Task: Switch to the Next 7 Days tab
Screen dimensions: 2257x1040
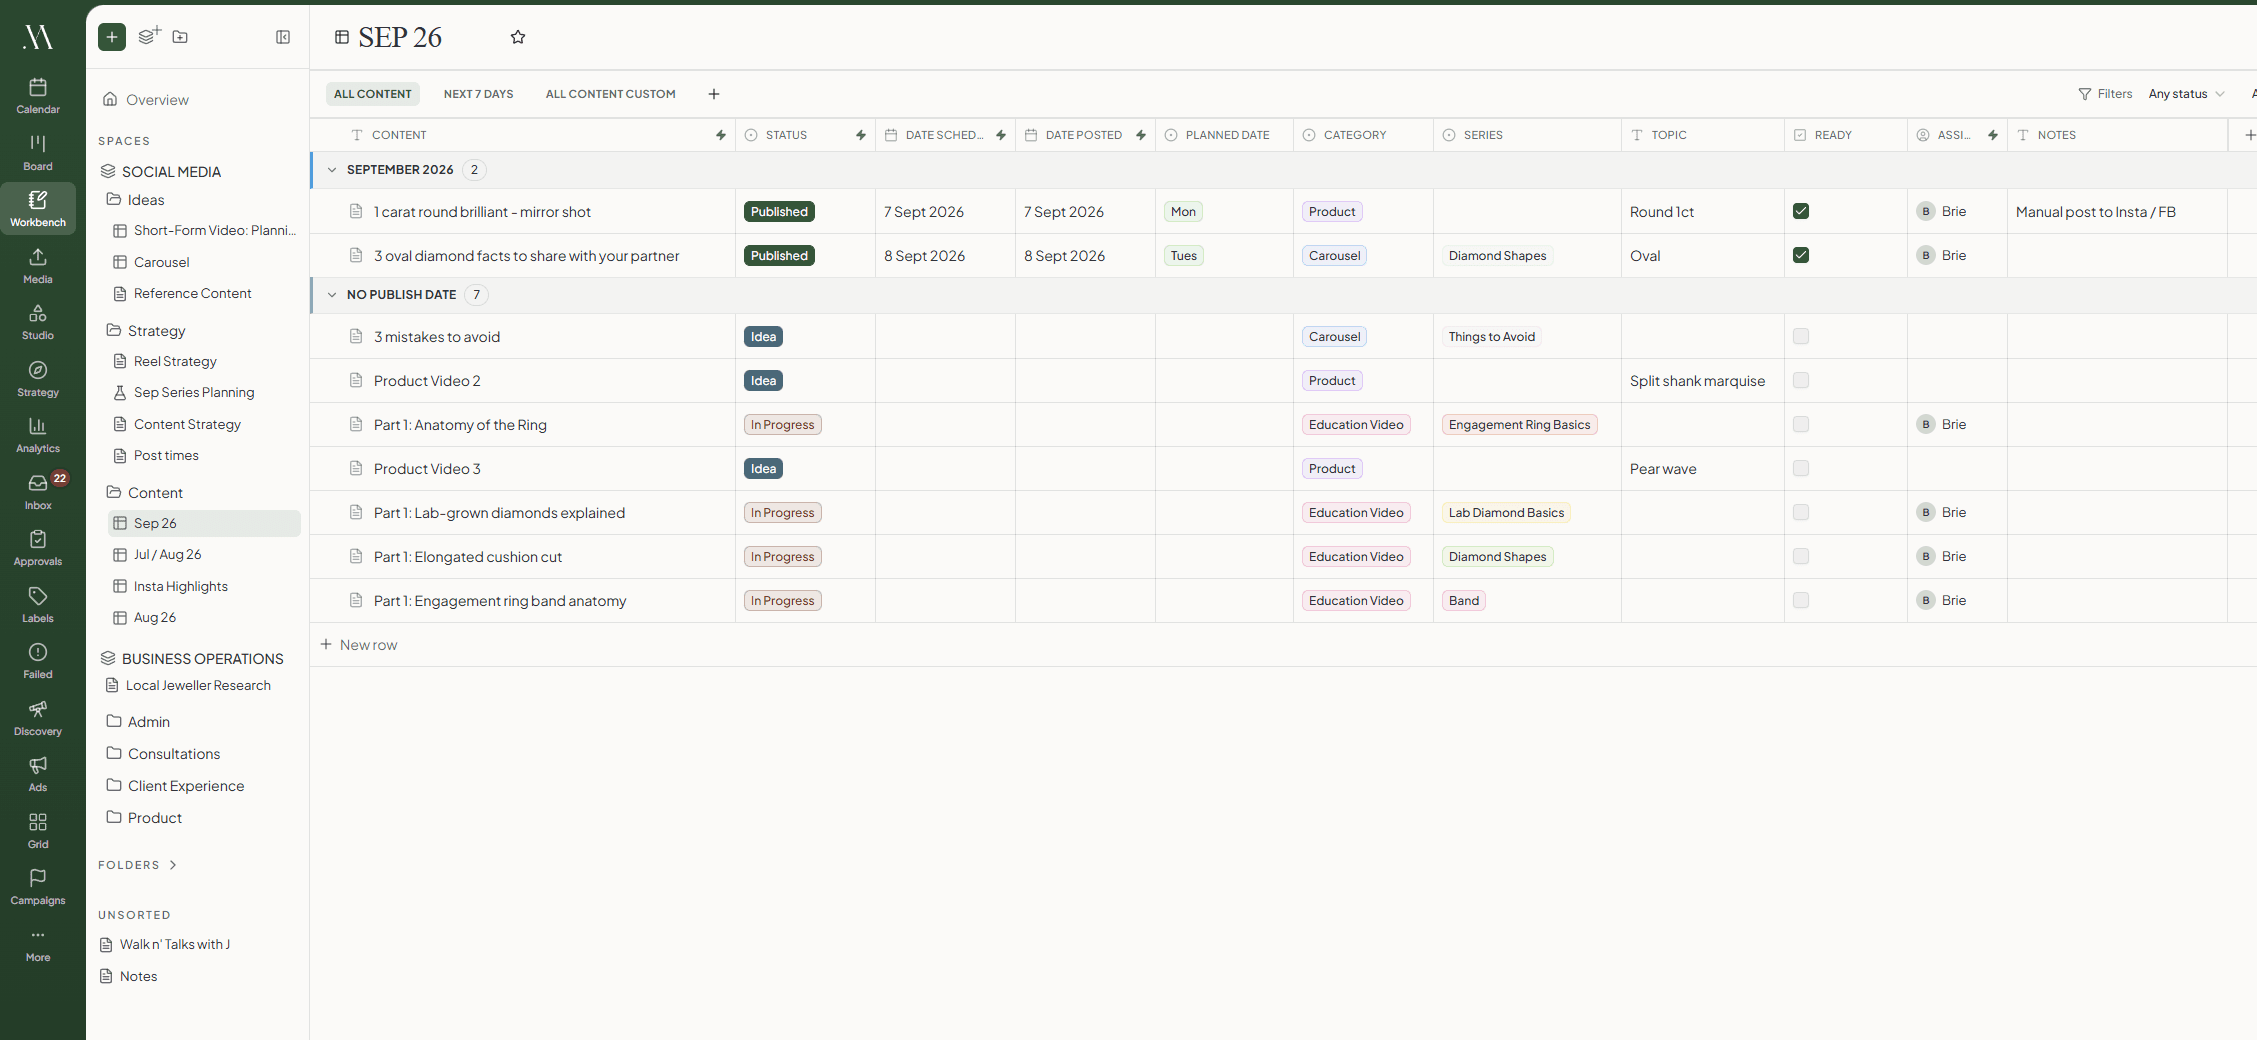Action: (478, 94)
